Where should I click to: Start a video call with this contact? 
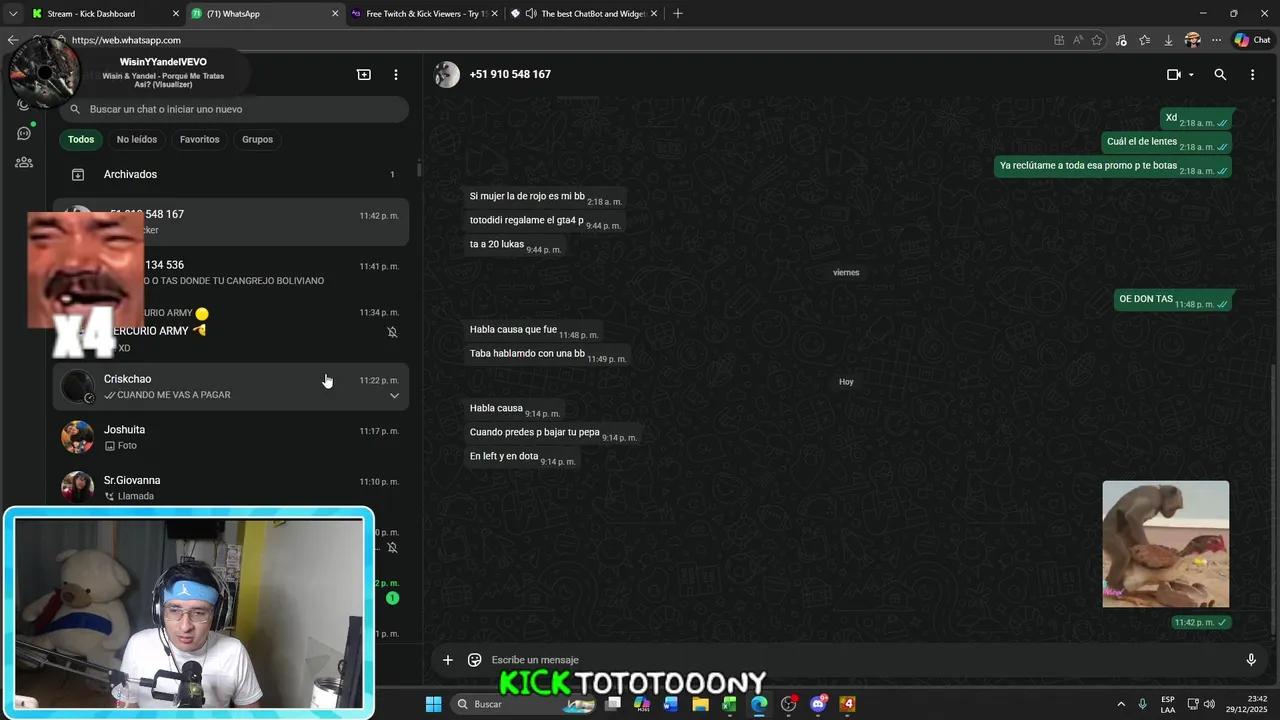click(x=1174, y=75)
